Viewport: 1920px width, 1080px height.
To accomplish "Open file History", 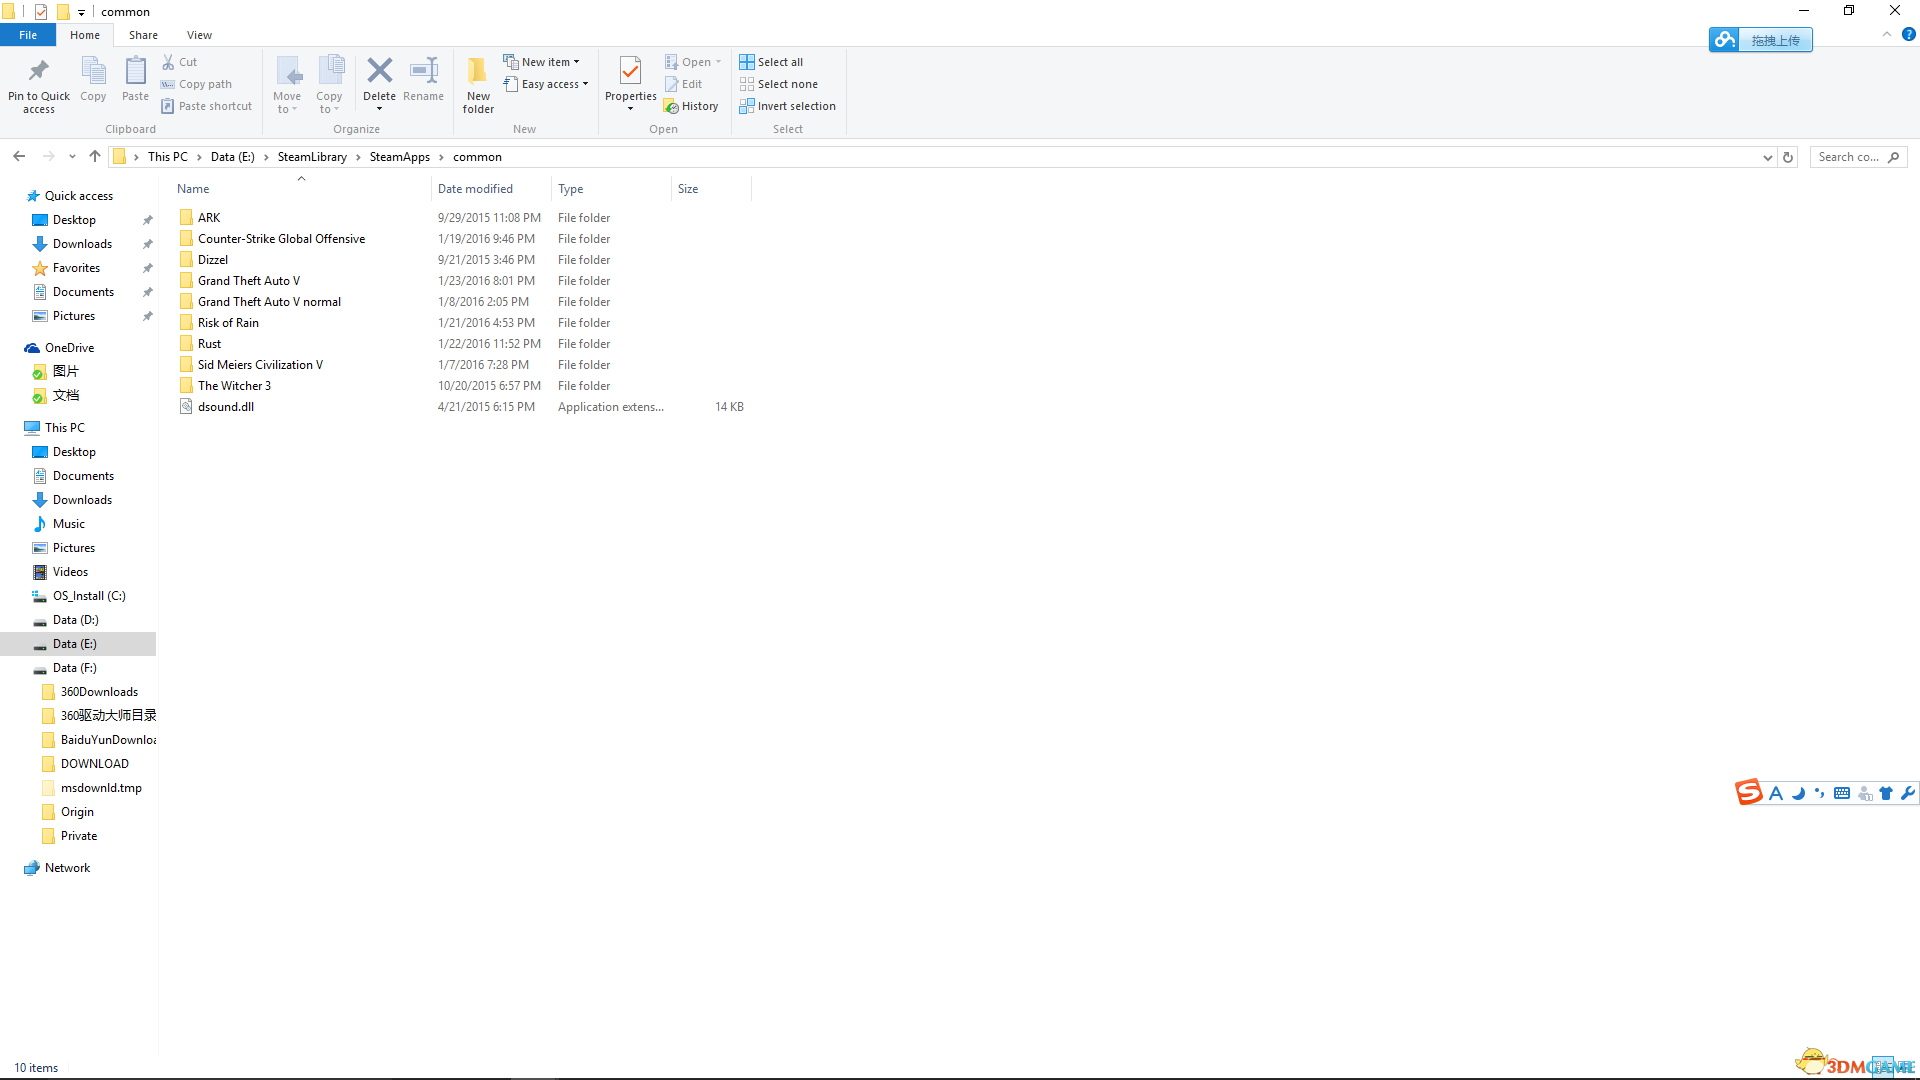I will tap(691, 106).
